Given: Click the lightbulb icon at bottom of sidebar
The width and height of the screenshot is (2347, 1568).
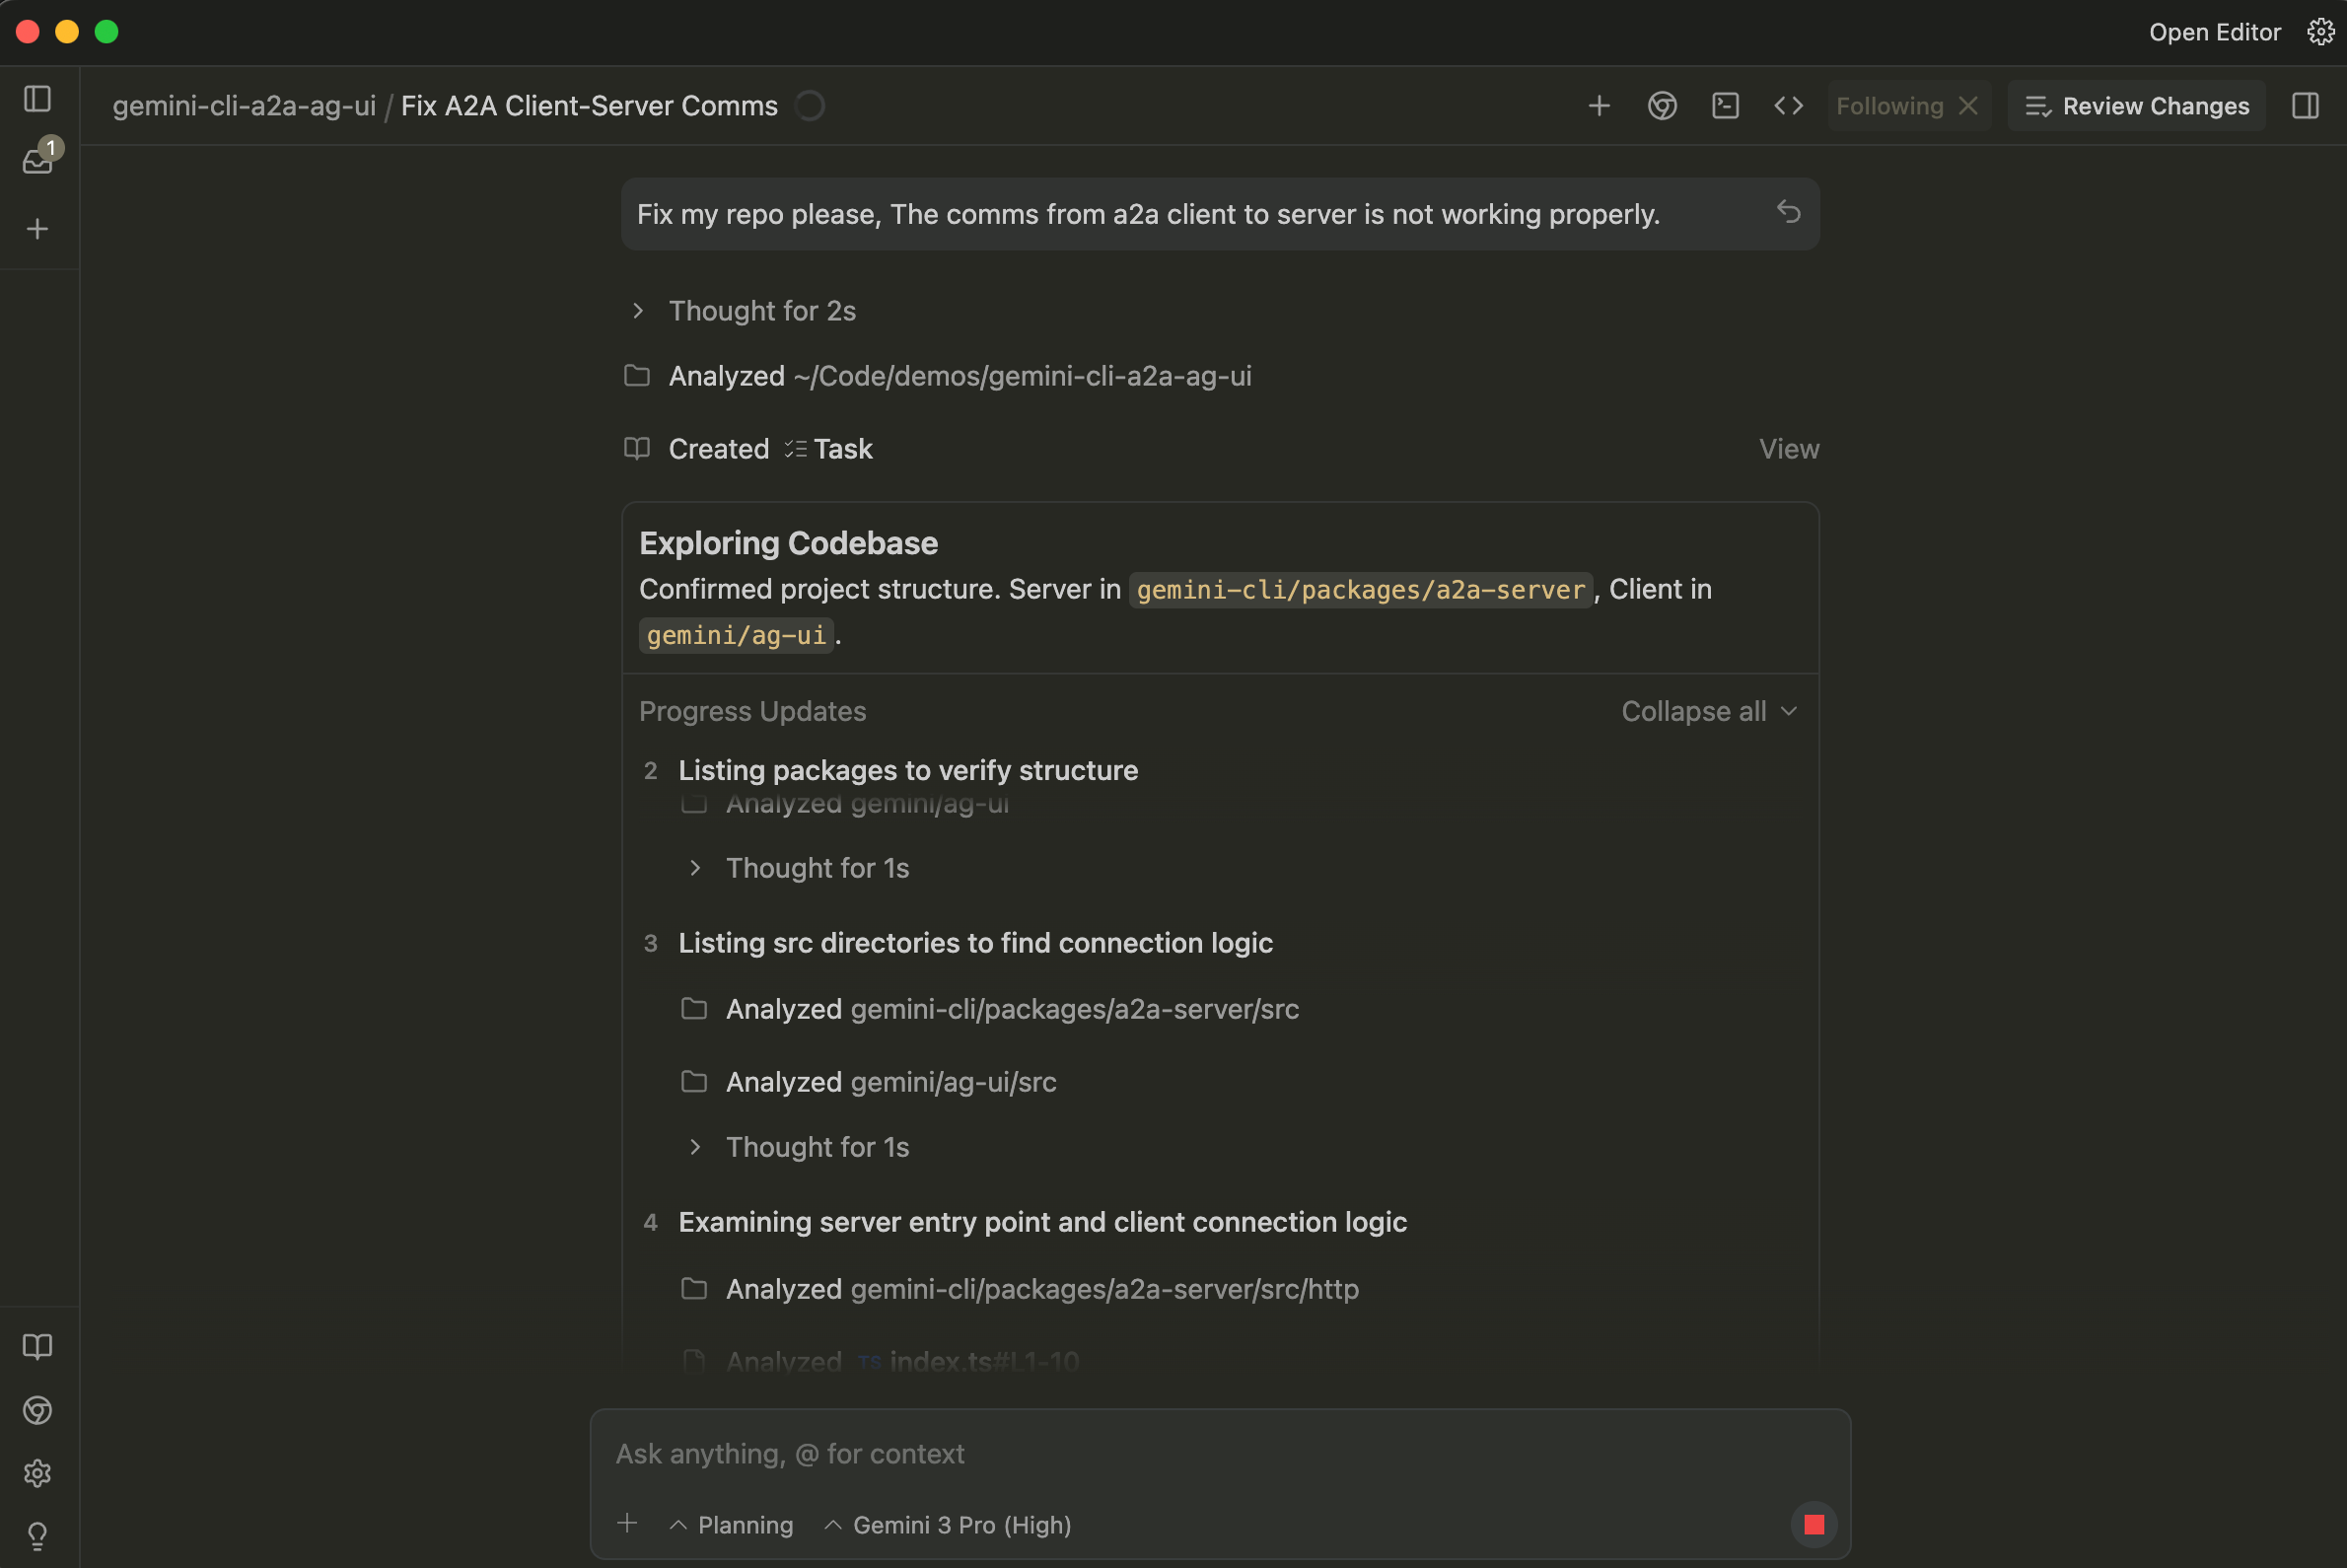Looking at the screenshot, I should click(x=37, y=1537).
